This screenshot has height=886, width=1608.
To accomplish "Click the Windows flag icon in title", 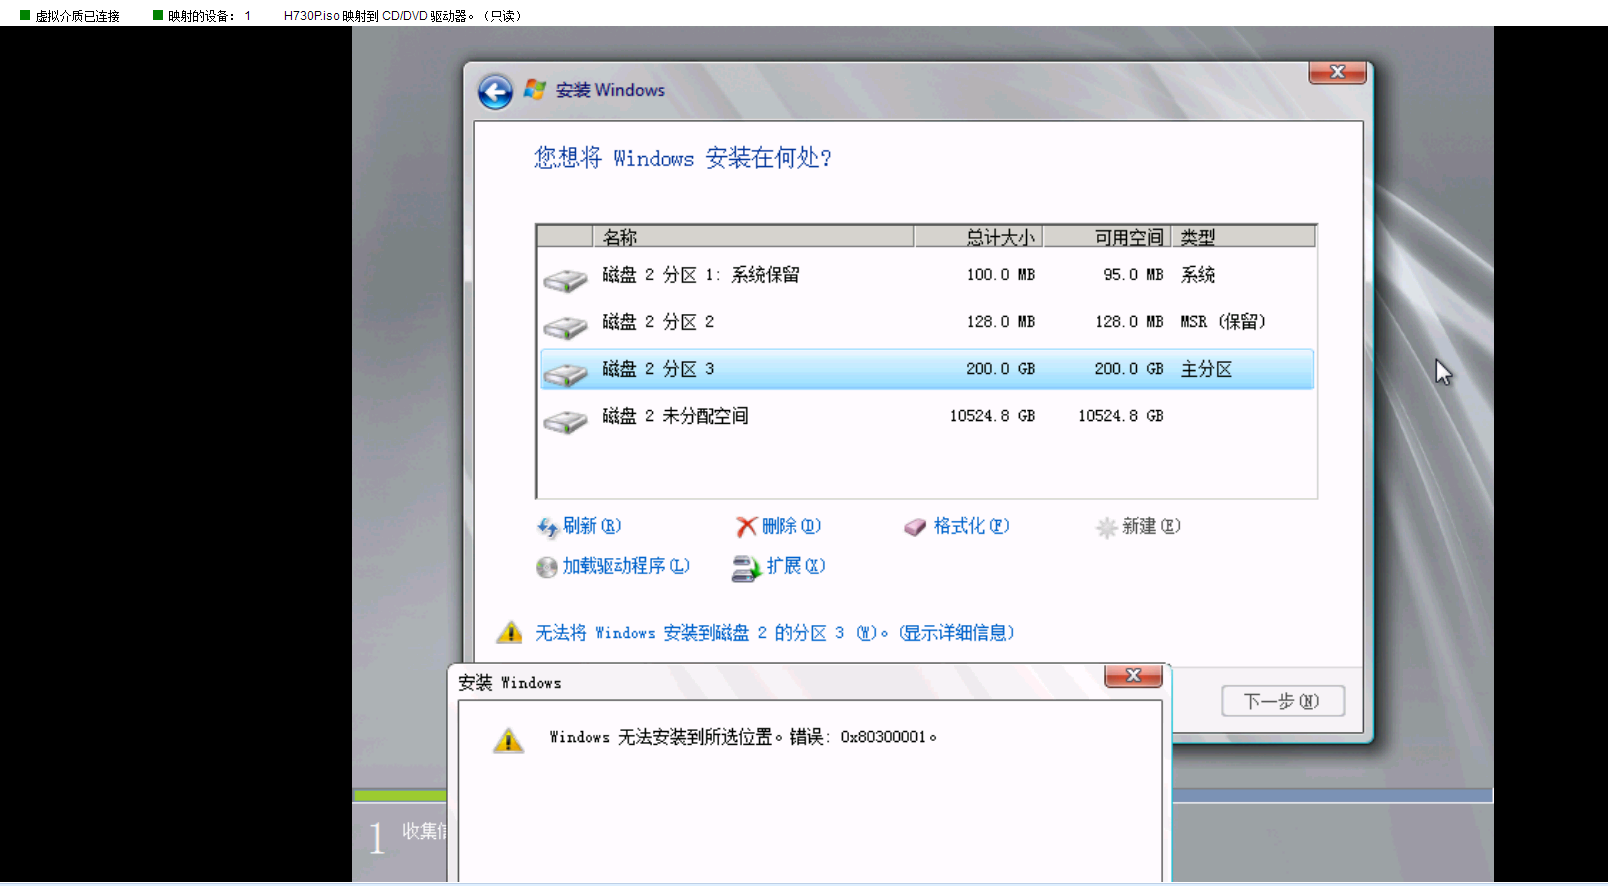I will (535, 89).
